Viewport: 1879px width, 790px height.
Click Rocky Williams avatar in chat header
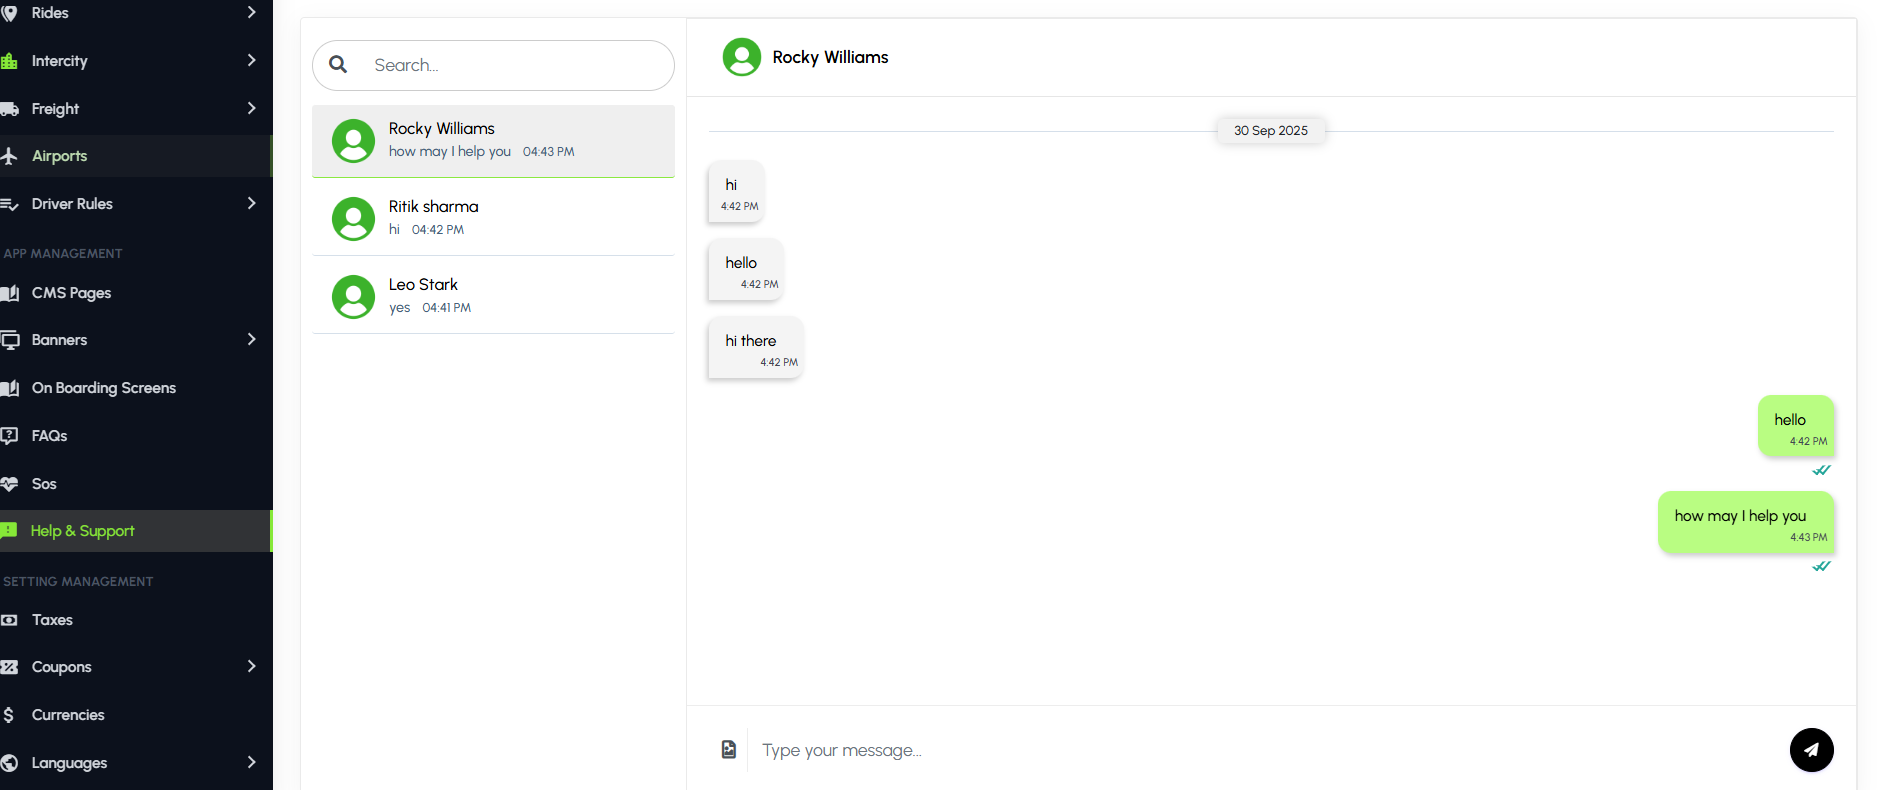click(x=742, y=57)
